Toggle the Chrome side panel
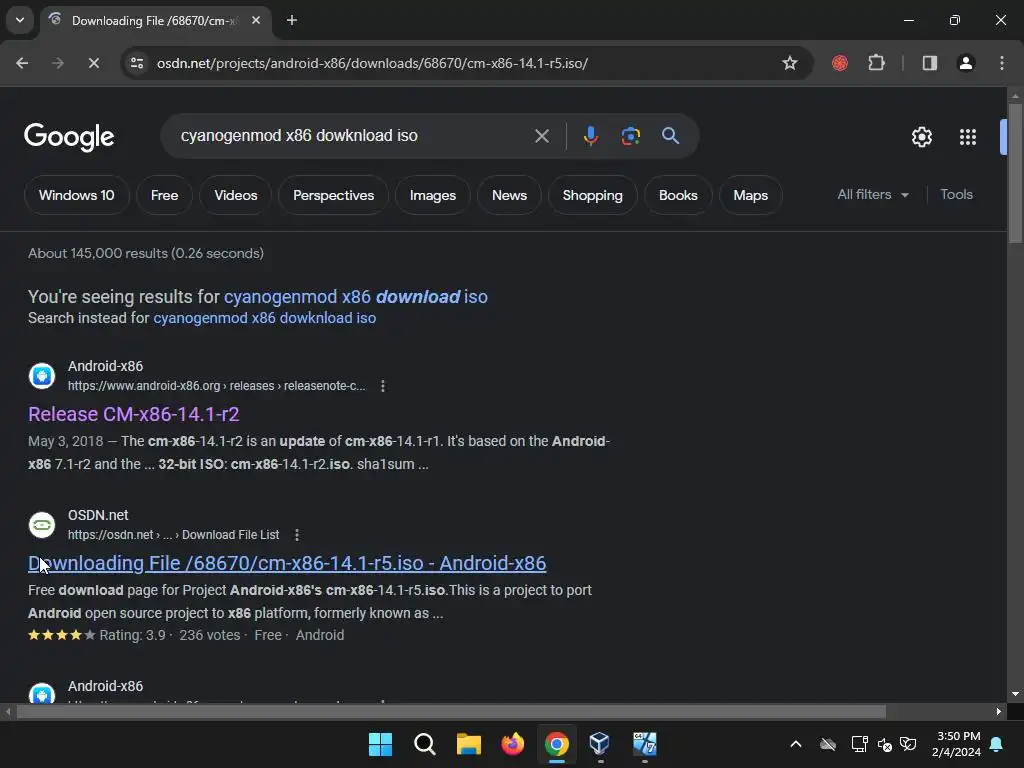The width and height of the screenshot is (1024, 768). click(x=929, y=63)
